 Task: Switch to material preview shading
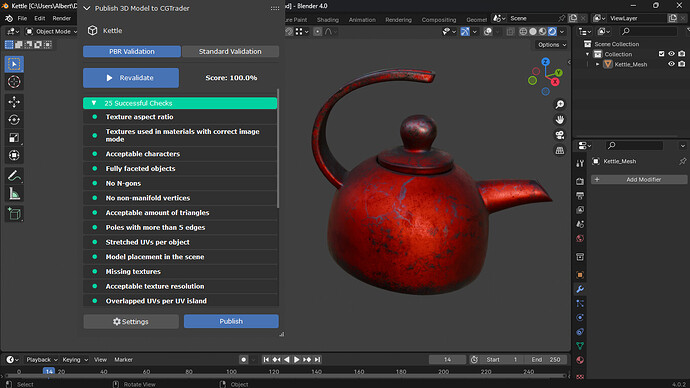pyautogui.click(x=543, y=31)
